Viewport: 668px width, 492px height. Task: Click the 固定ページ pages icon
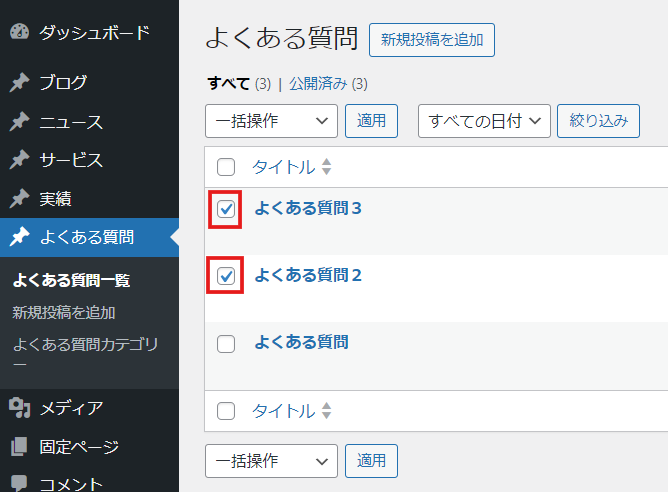[x=19, y=446]
